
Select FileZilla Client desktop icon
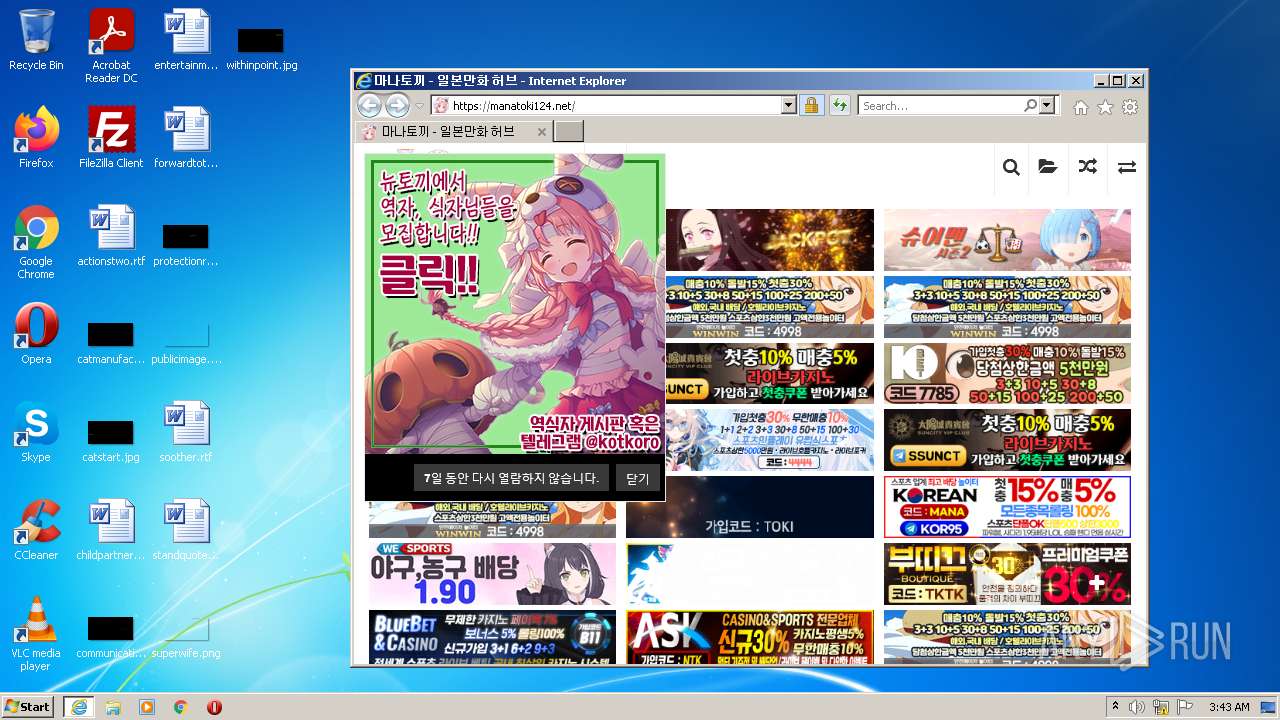coord(111,137)
